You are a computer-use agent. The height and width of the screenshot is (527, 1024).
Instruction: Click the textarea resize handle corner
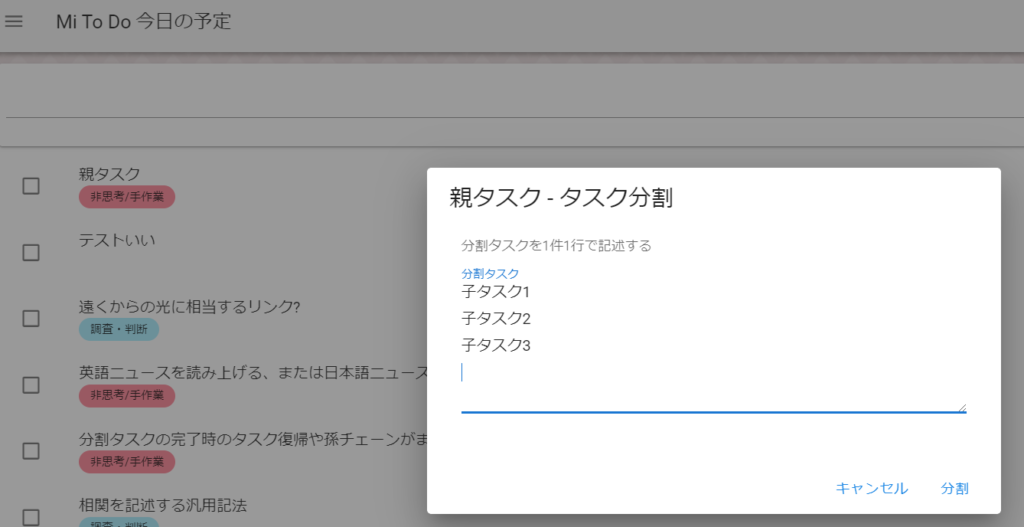point(962,407)
